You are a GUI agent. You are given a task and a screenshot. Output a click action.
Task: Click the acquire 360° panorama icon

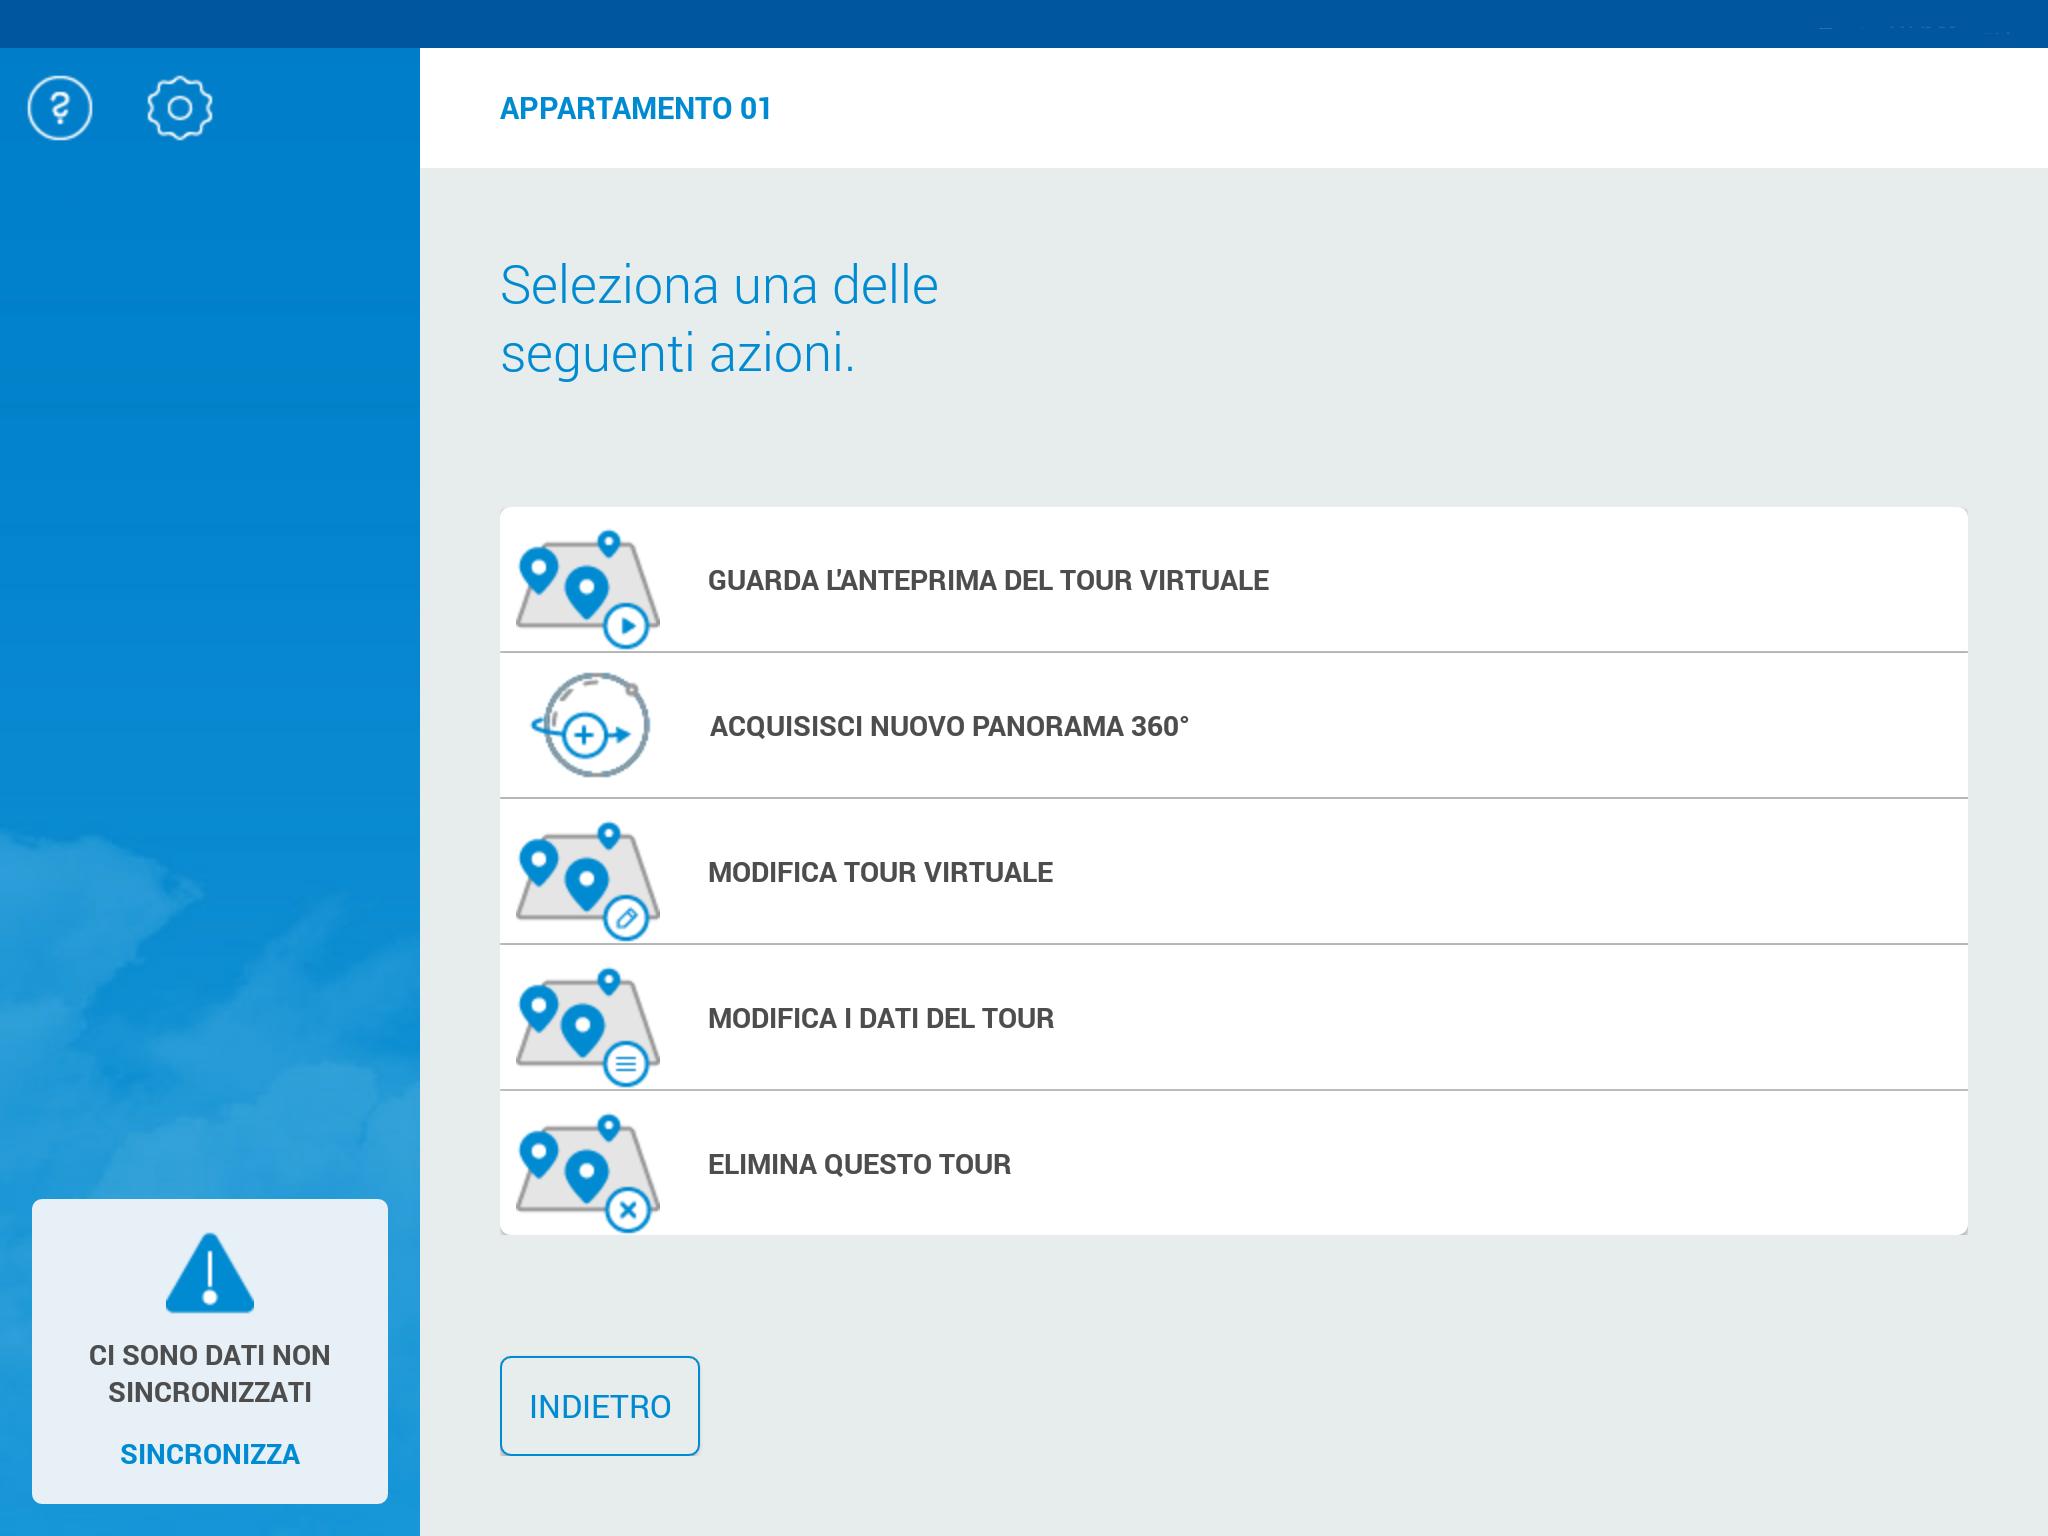coord(590,725)
